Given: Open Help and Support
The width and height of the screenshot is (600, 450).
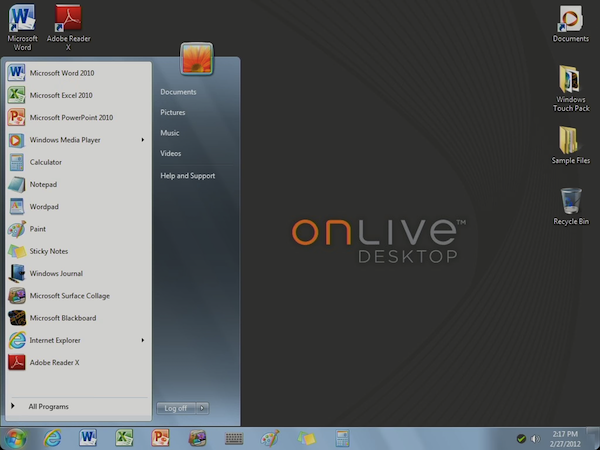Looking at the screenshot, I should click(188, 176).
